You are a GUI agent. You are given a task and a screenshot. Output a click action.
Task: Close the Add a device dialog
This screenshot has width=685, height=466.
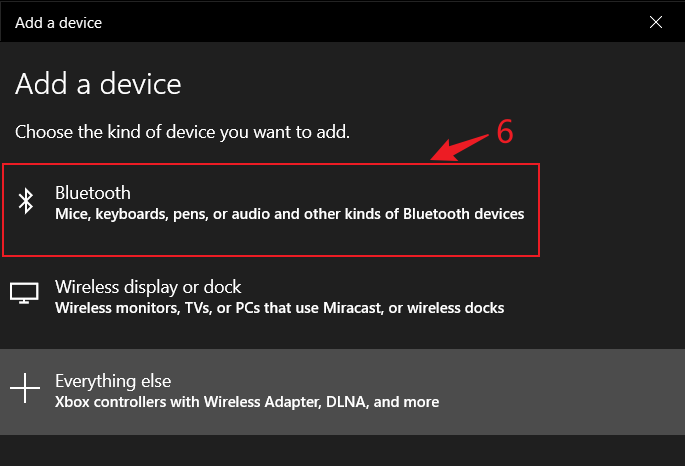tap(655, 22)
